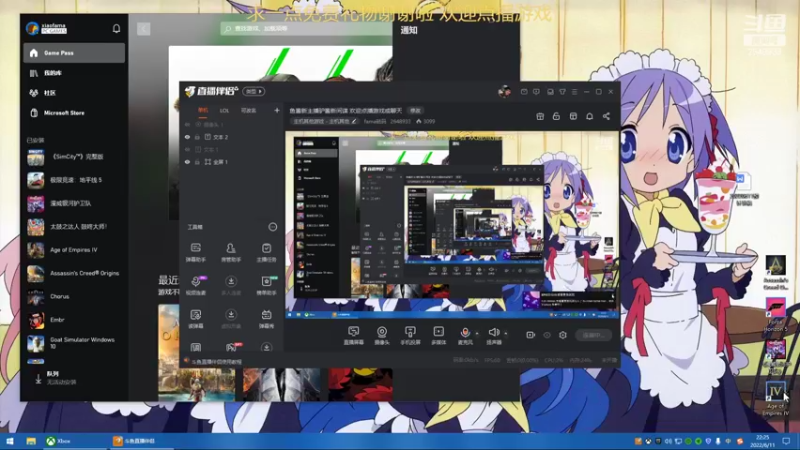Open the PK tool with red badge

coord(231,347)
